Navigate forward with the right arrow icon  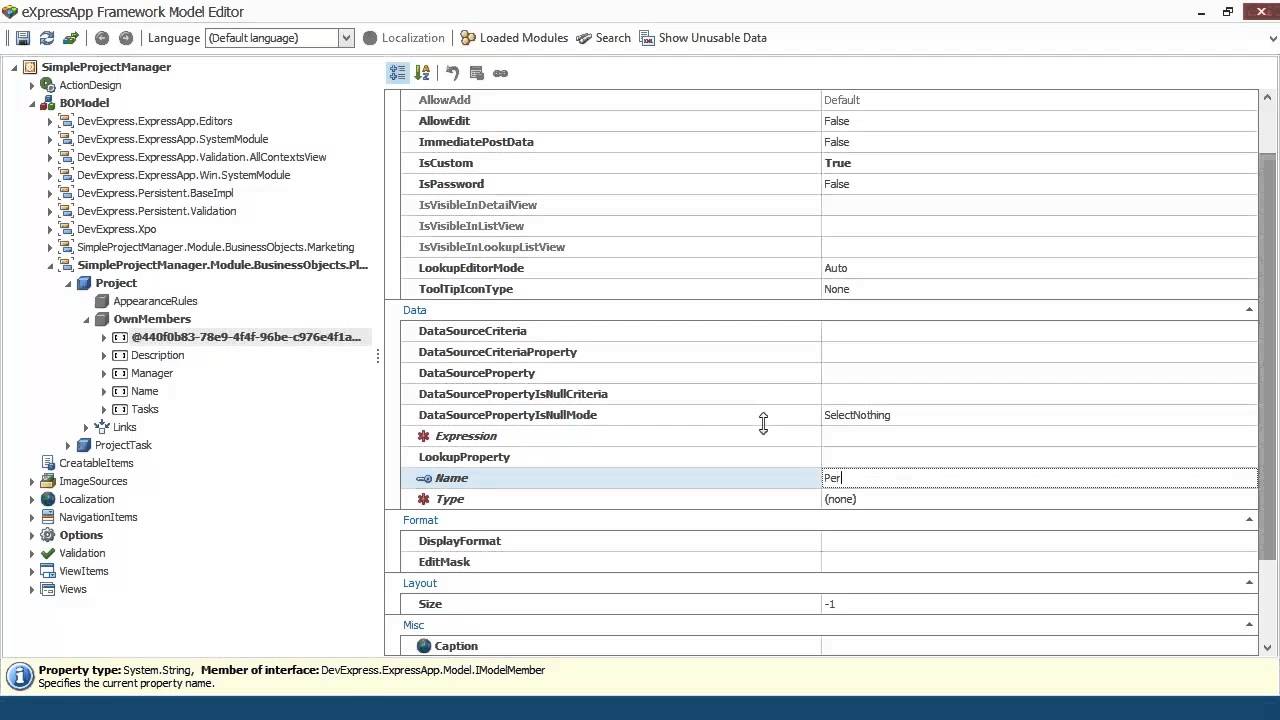click(125, 38)
